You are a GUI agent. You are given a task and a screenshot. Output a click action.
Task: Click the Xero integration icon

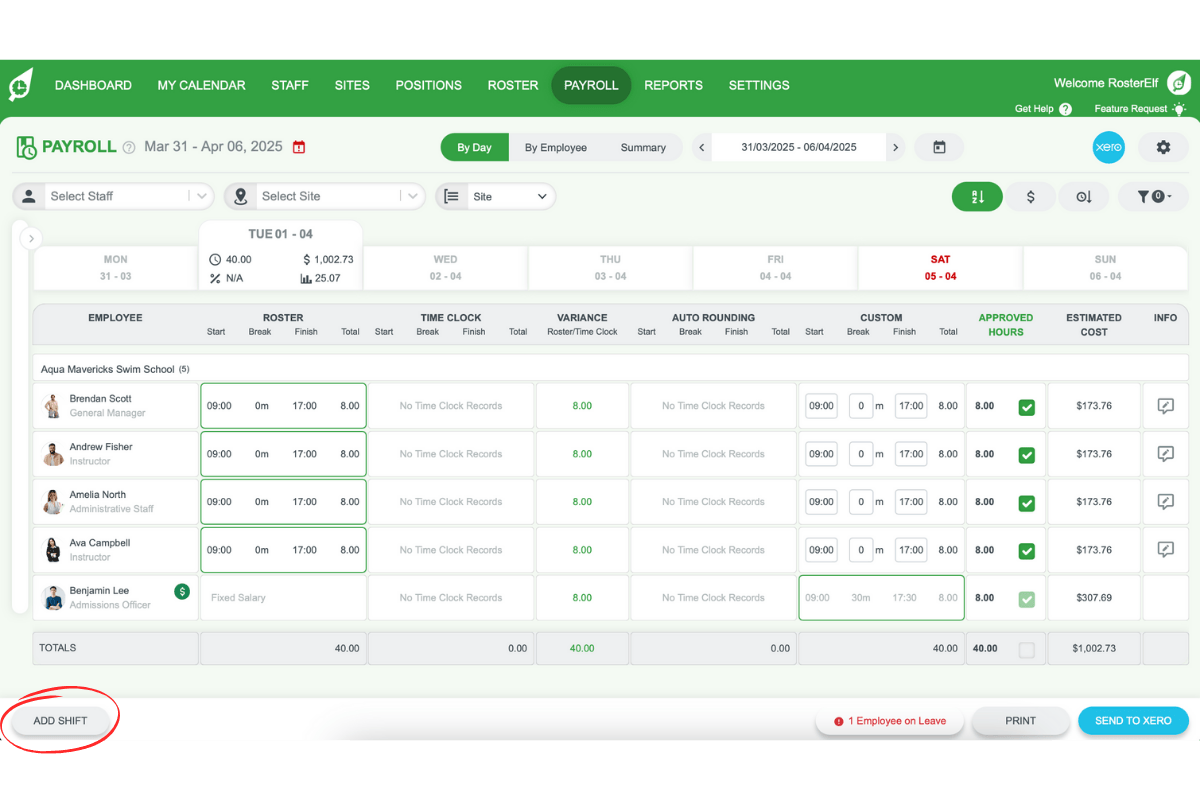coord(1108,147)
